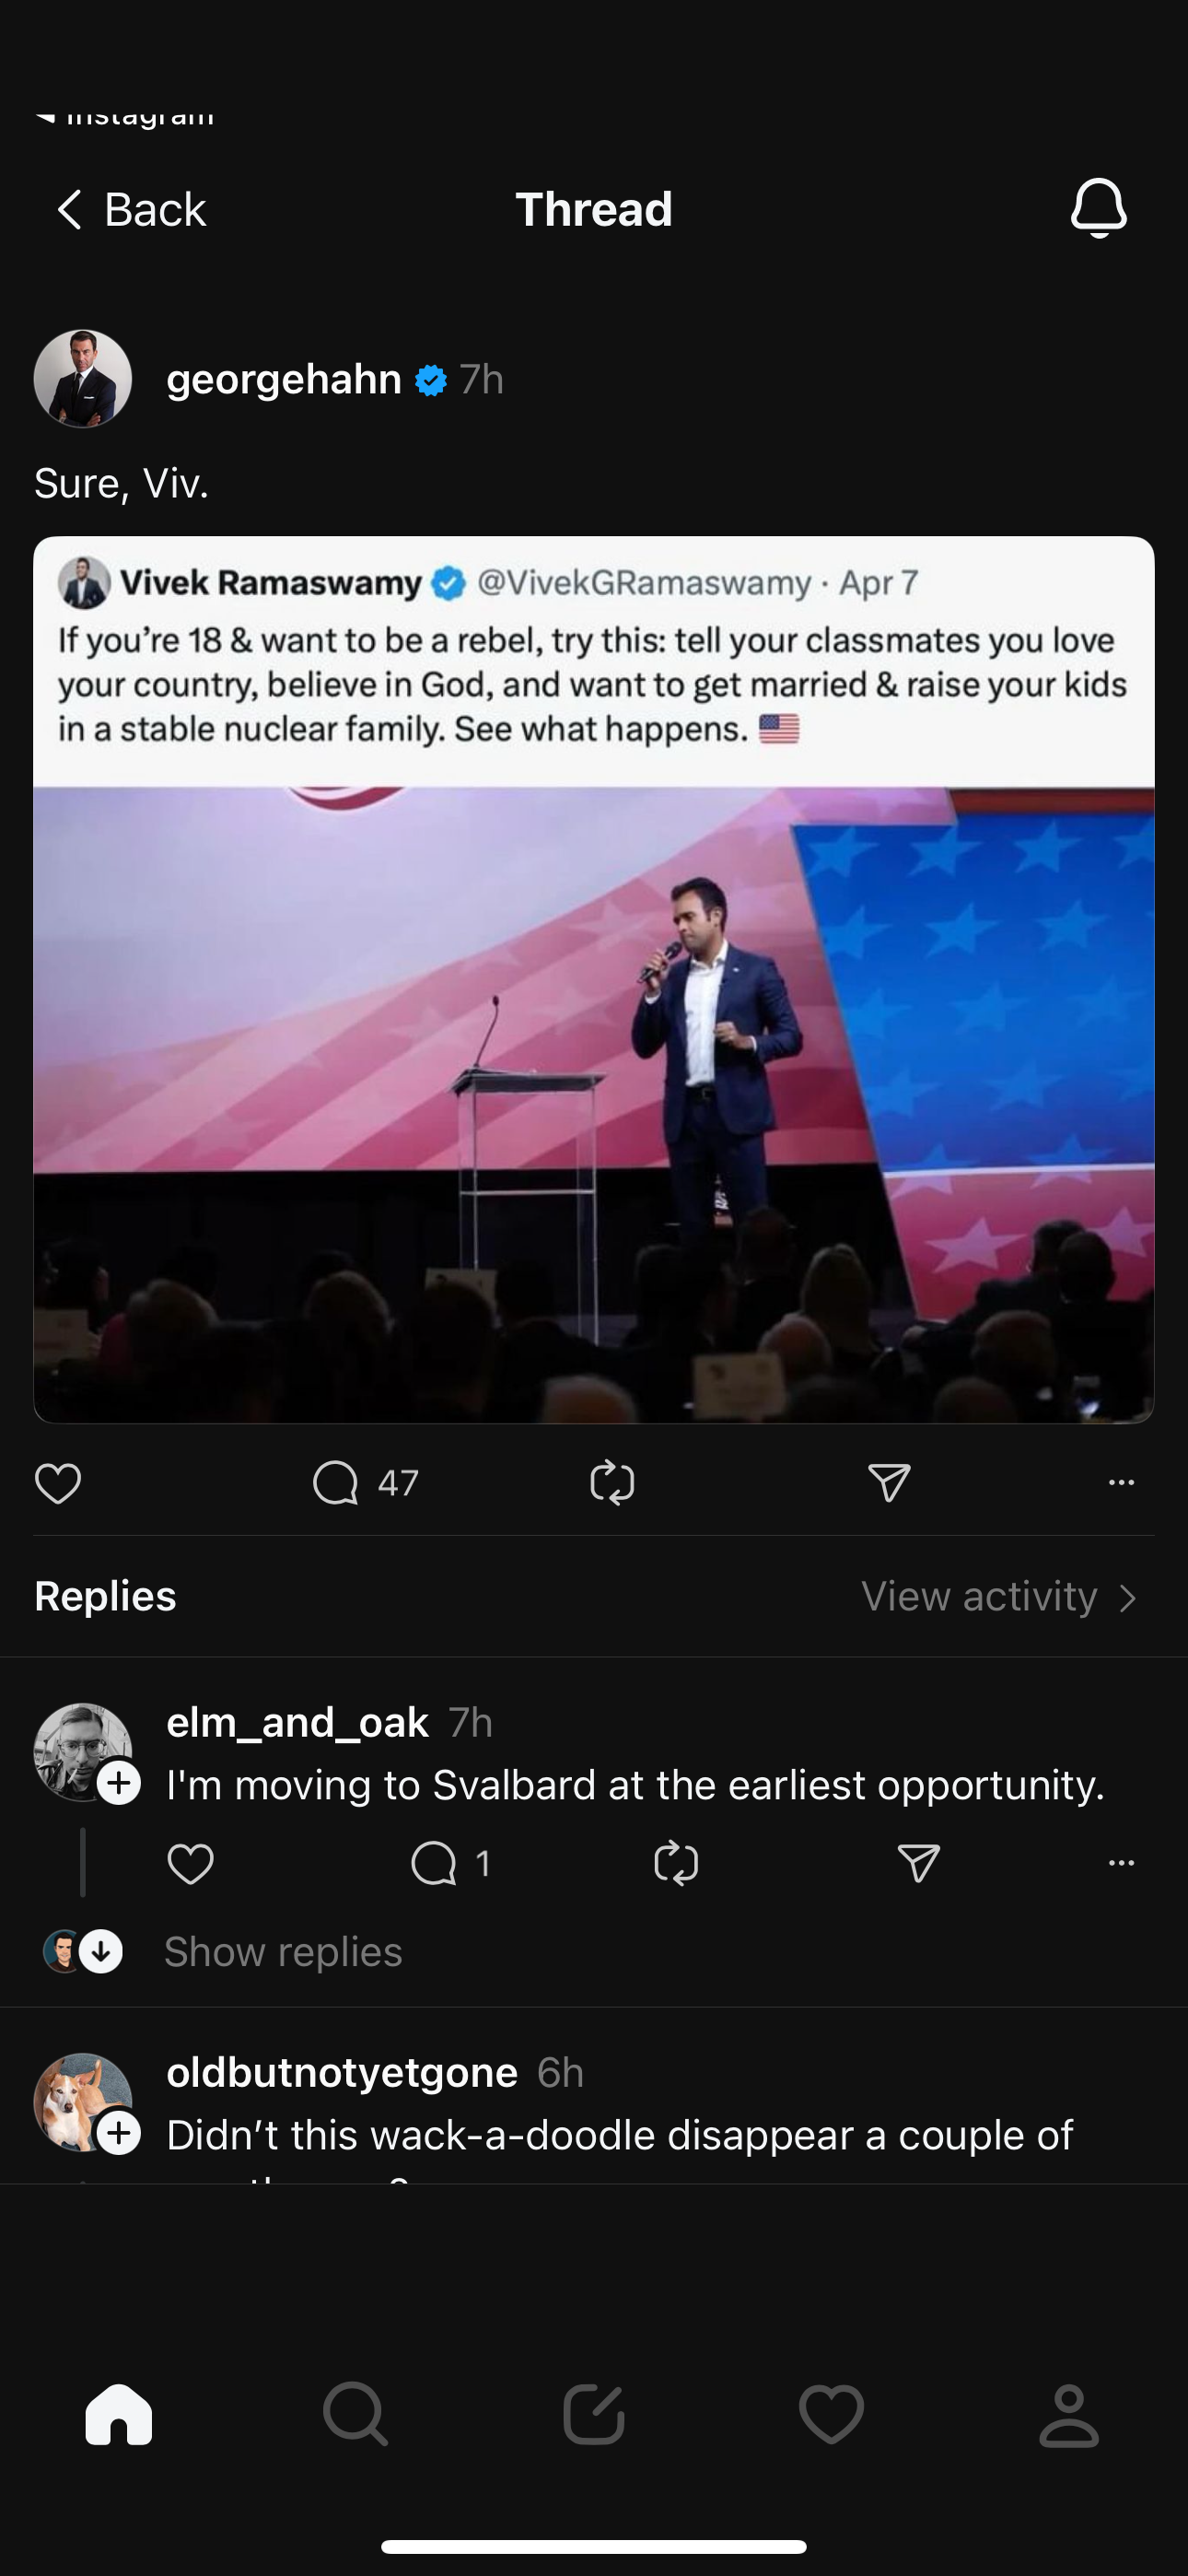Open comments on georgehahn's post
Image resolution: width=1188 pixels, height=2576 pixels.
click(336, 1482)
